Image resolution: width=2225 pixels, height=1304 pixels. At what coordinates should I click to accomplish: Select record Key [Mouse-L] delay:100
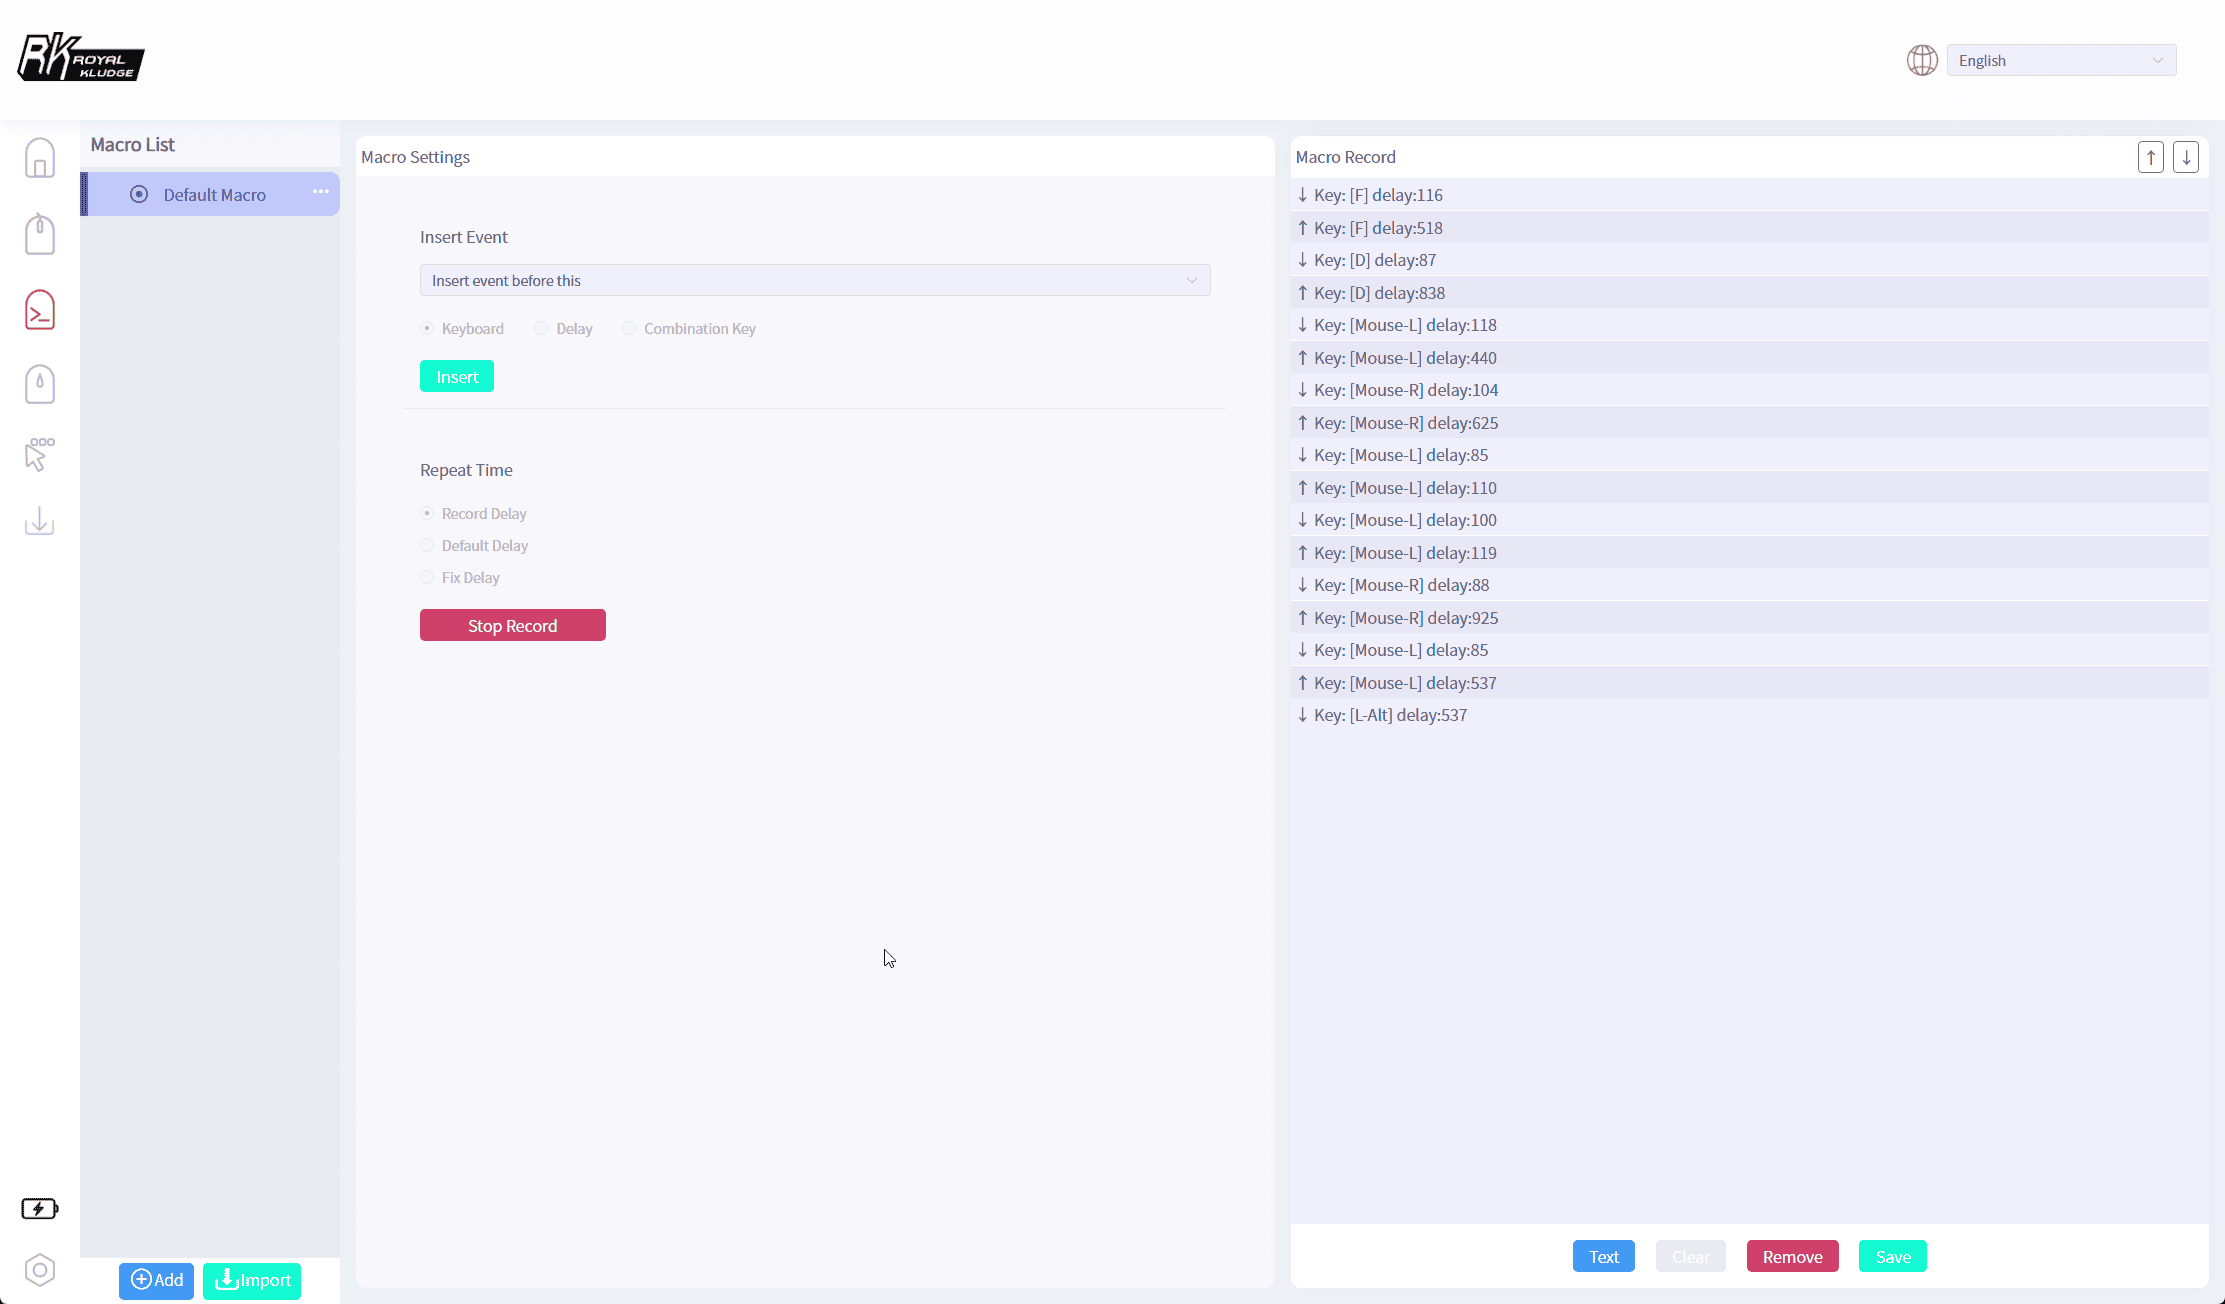[x=1750, y=520]
